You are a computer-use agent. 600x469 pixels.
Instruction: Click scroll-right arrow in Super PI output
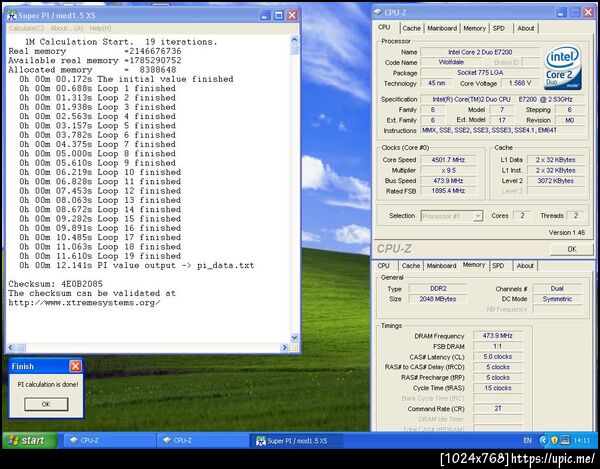pos(284,347)
